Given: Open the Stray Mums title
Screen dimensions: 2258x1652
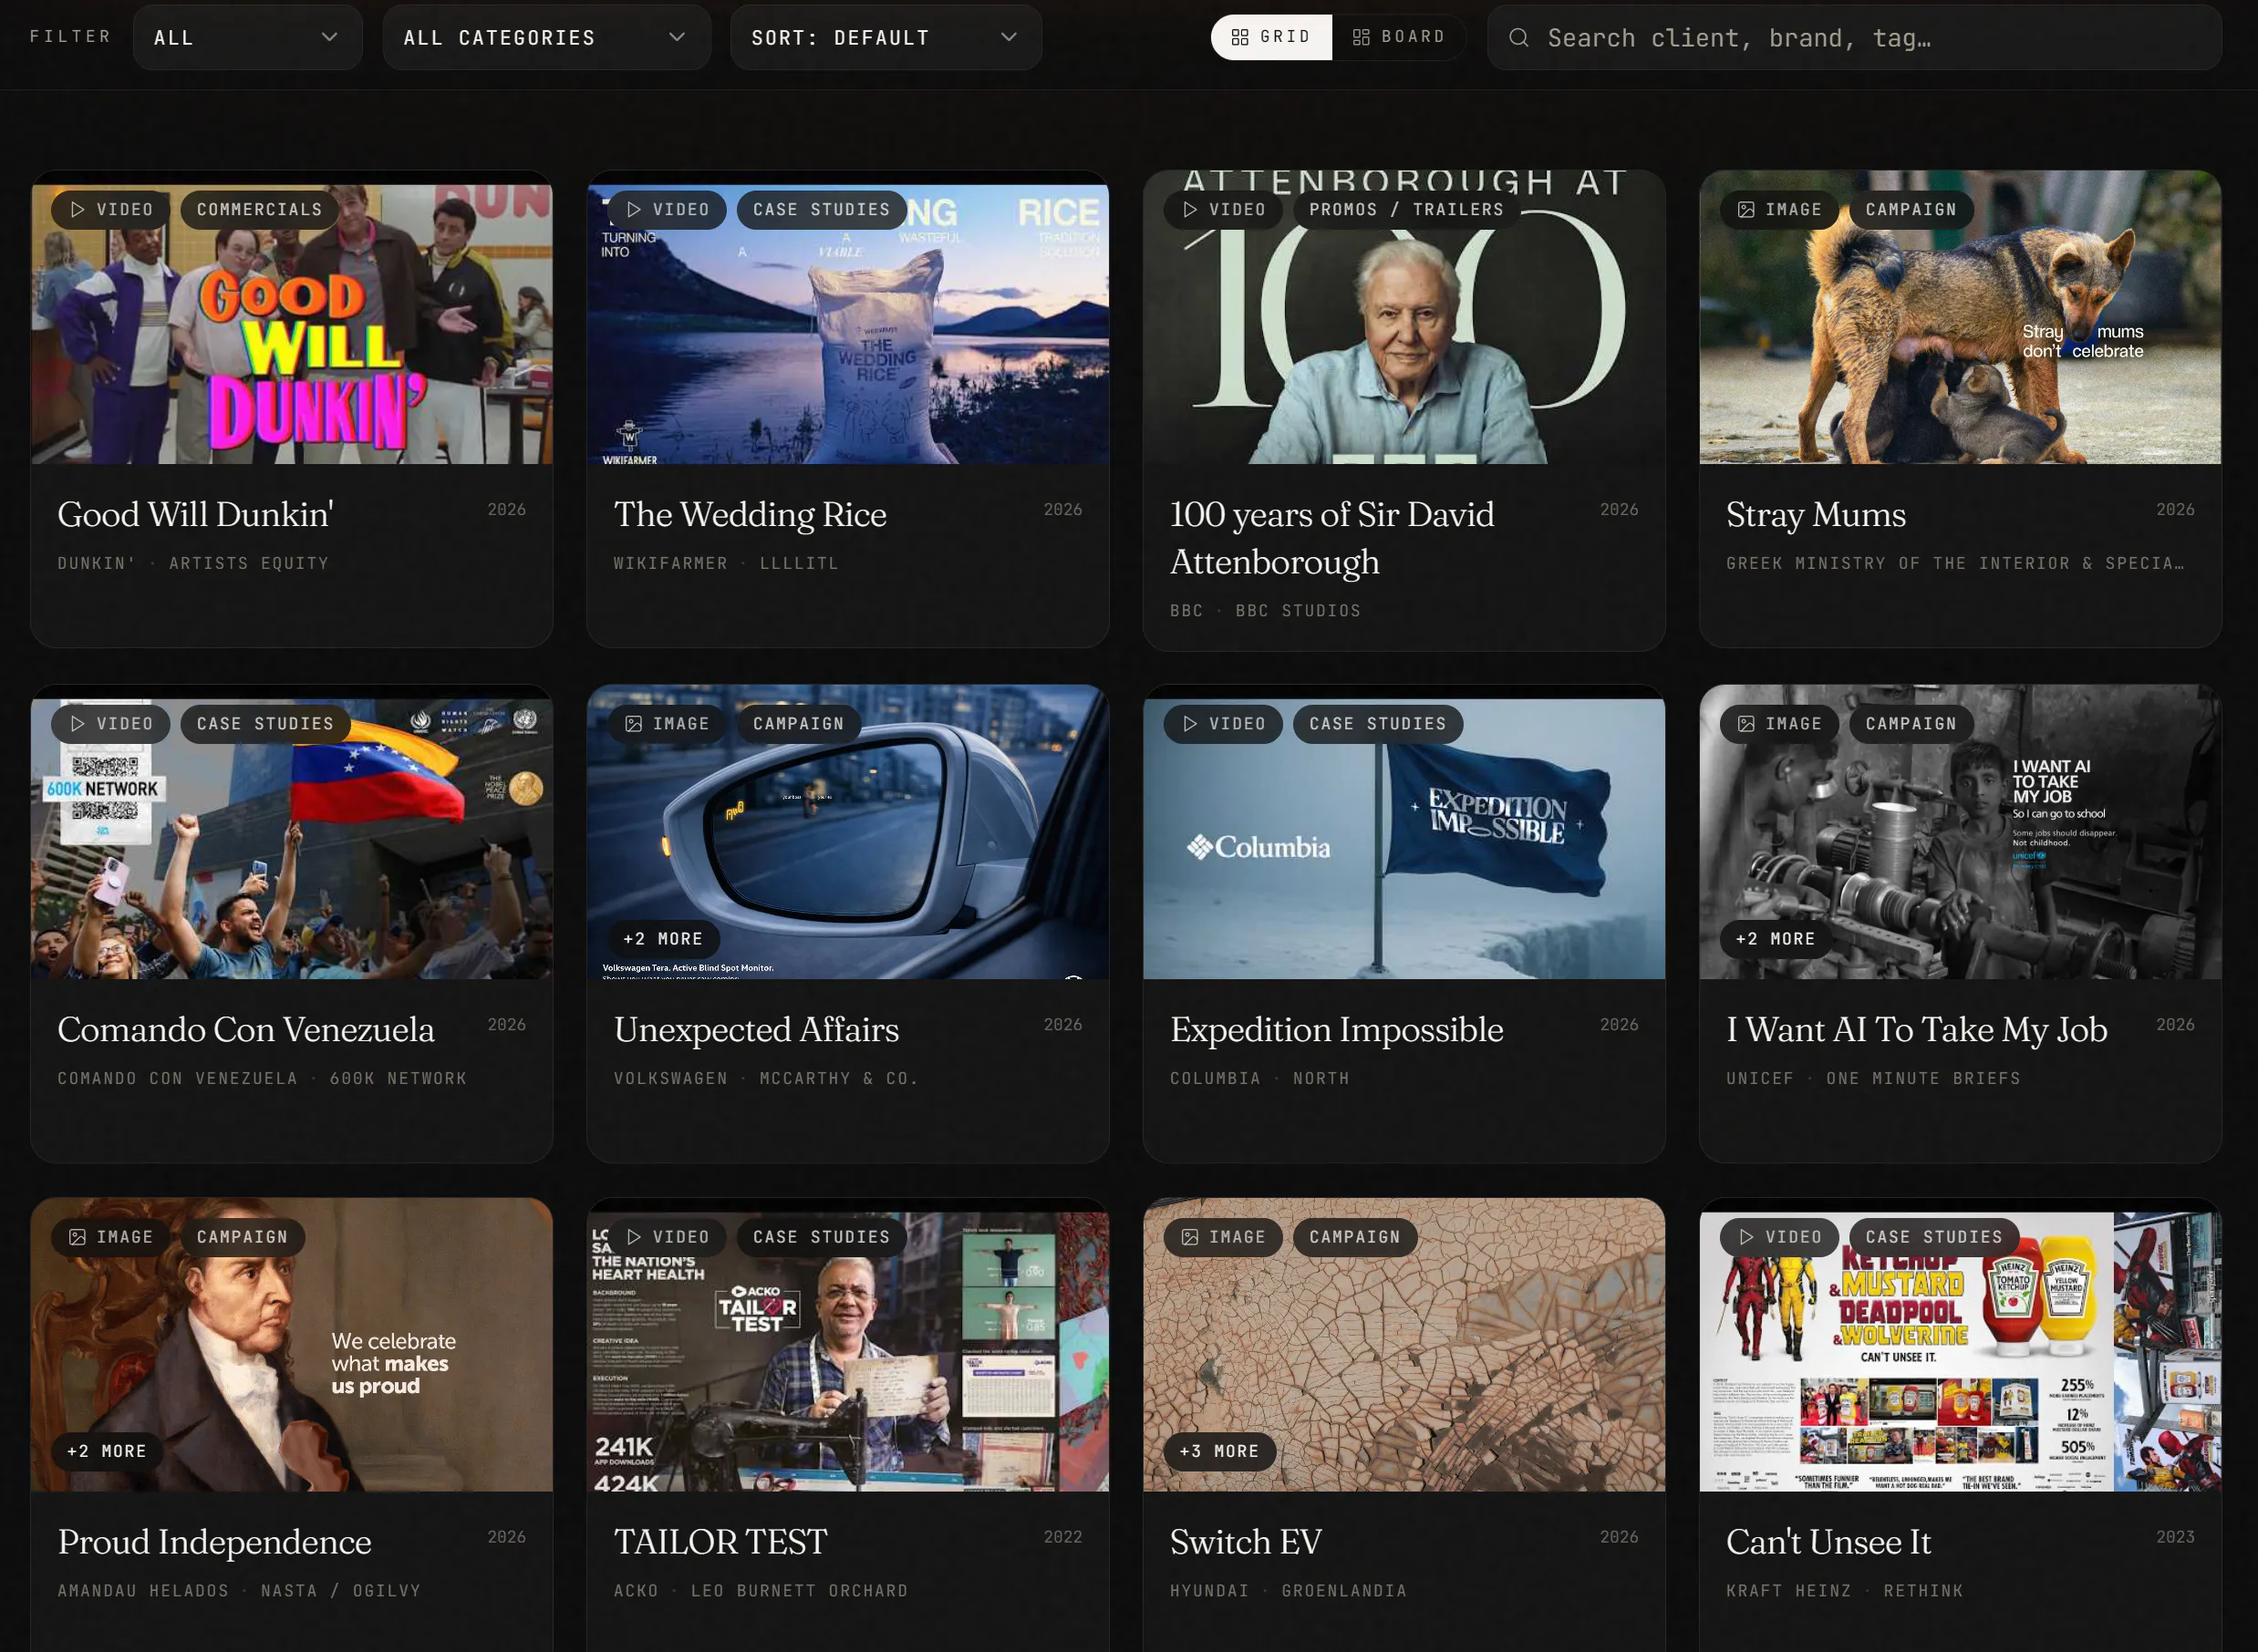Looking at the screenshot, I should click(x=1816, y=514).
